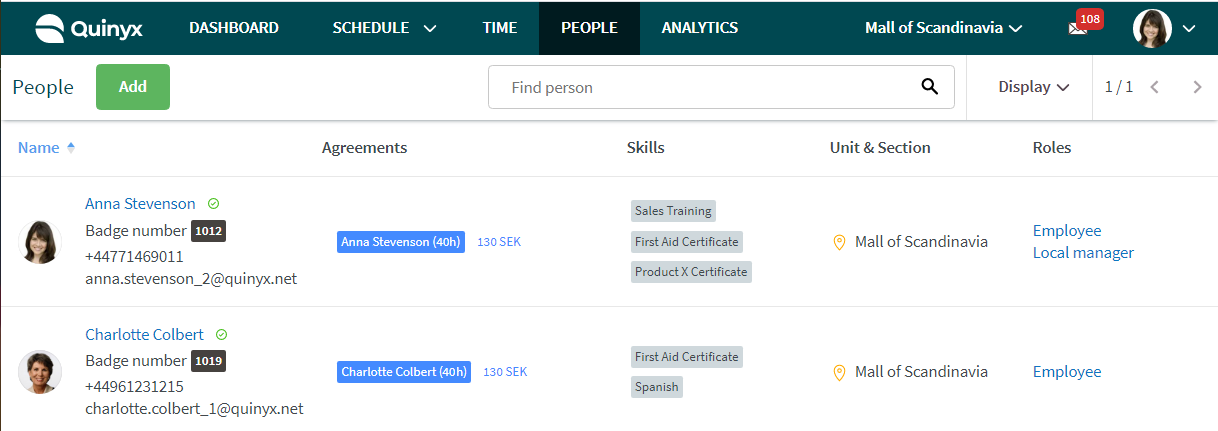Click the sort arrow on the Name column
This screenshot has width=1218, height=431.
(71, 148)
